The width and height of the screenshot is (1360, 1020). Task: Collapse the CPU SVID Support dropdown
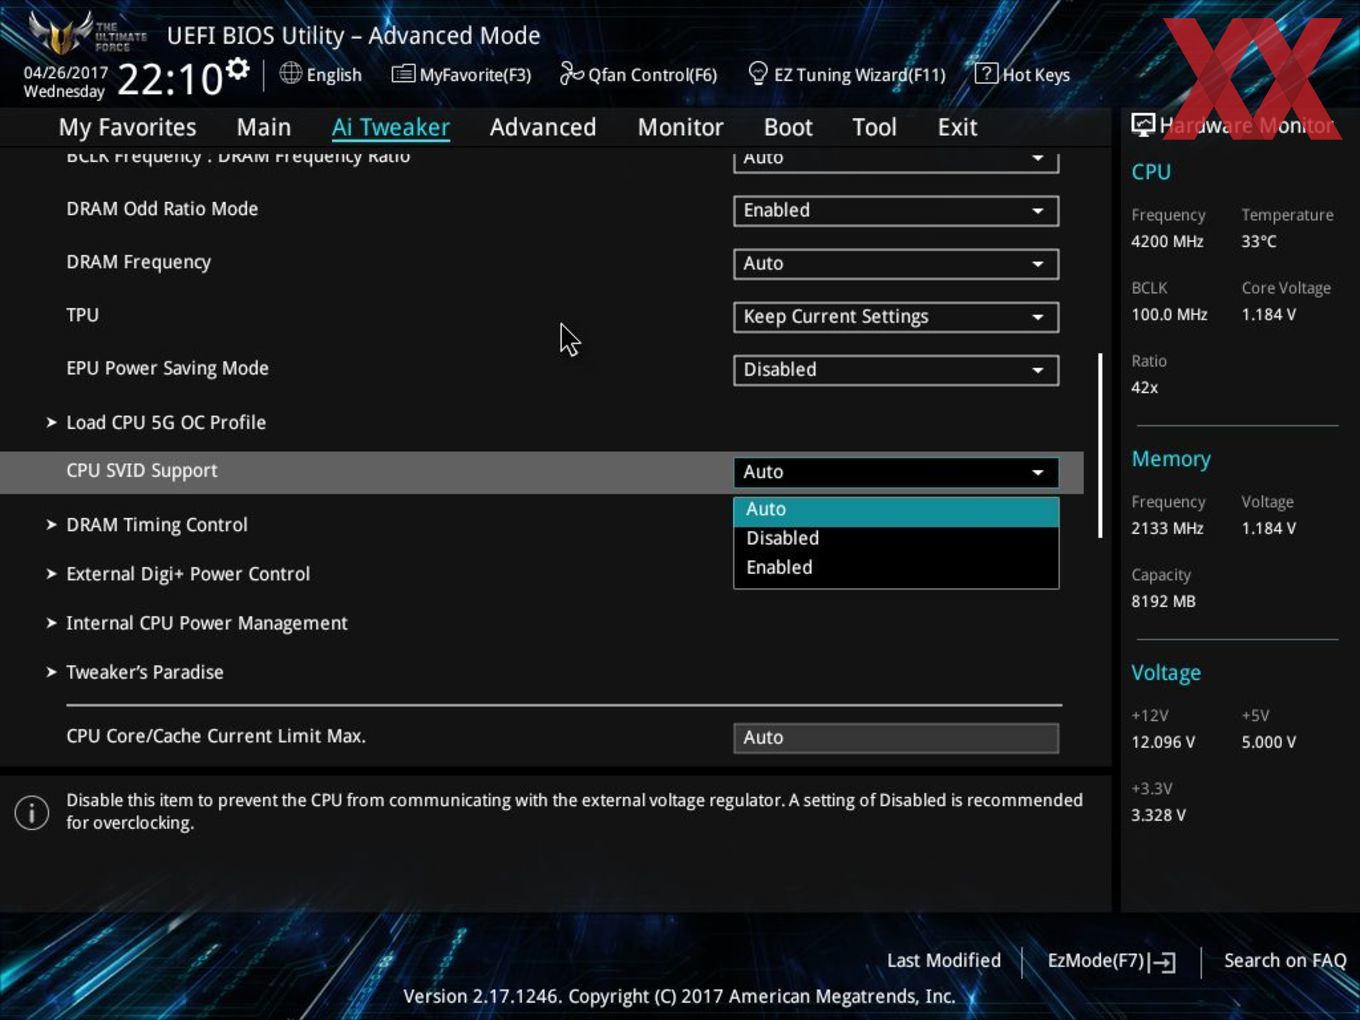[x=896, y=472]
